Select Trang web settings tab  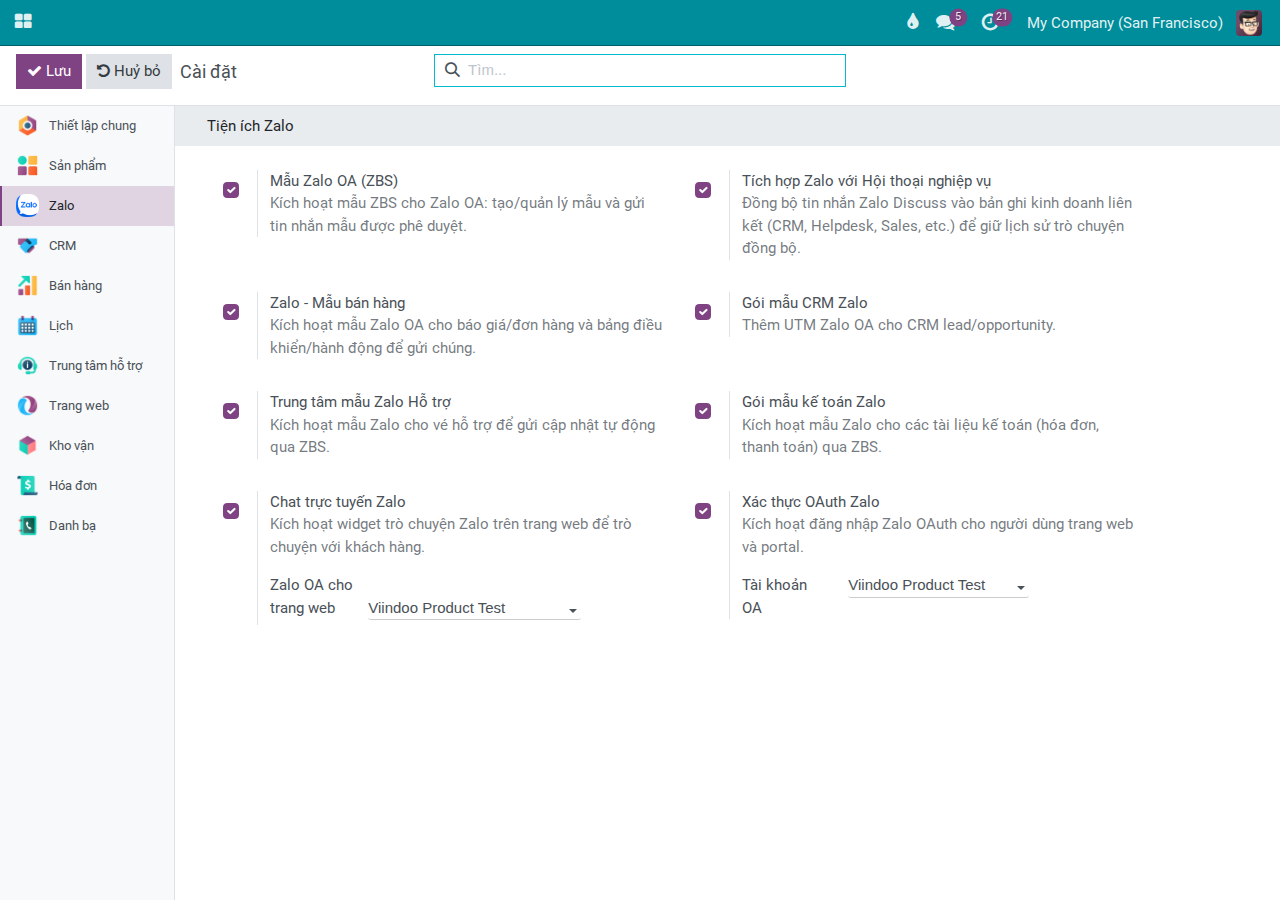[87, 406]
